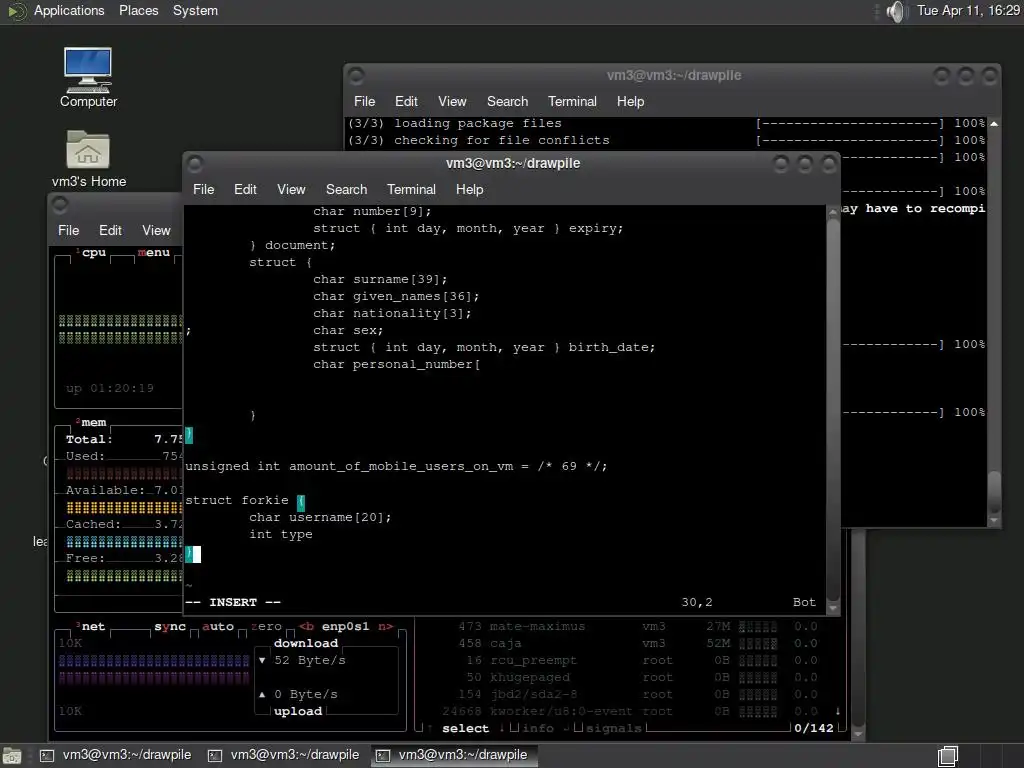Click the MATE logo icon beside Applications

coord(16,11)
